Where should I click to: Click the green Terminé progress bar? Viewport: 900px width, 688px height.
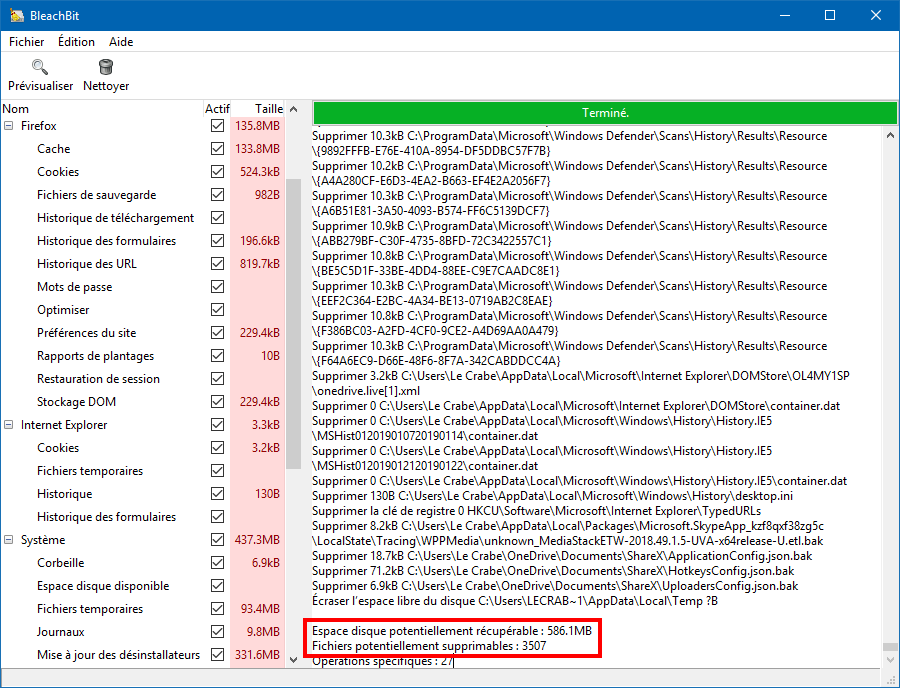(605, 113)
